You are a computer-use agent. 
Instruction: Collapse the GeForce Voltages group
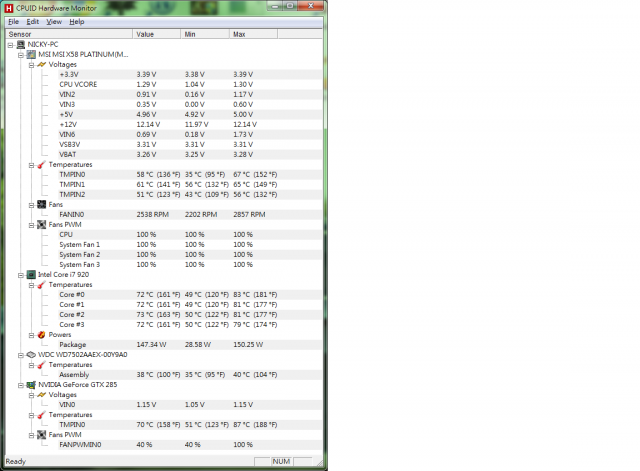click(31, 395)
